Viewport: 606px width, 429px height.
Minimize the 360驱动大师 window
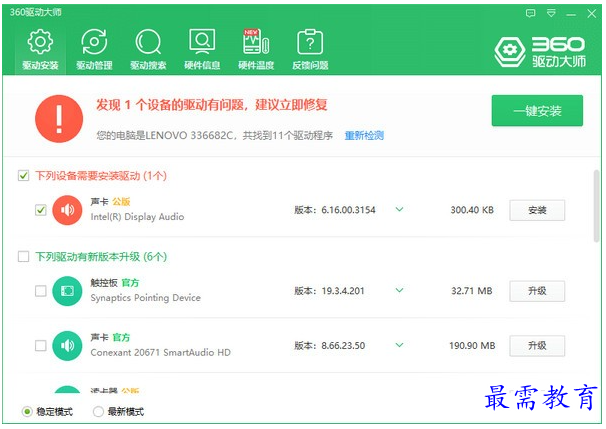click(571, 14)
